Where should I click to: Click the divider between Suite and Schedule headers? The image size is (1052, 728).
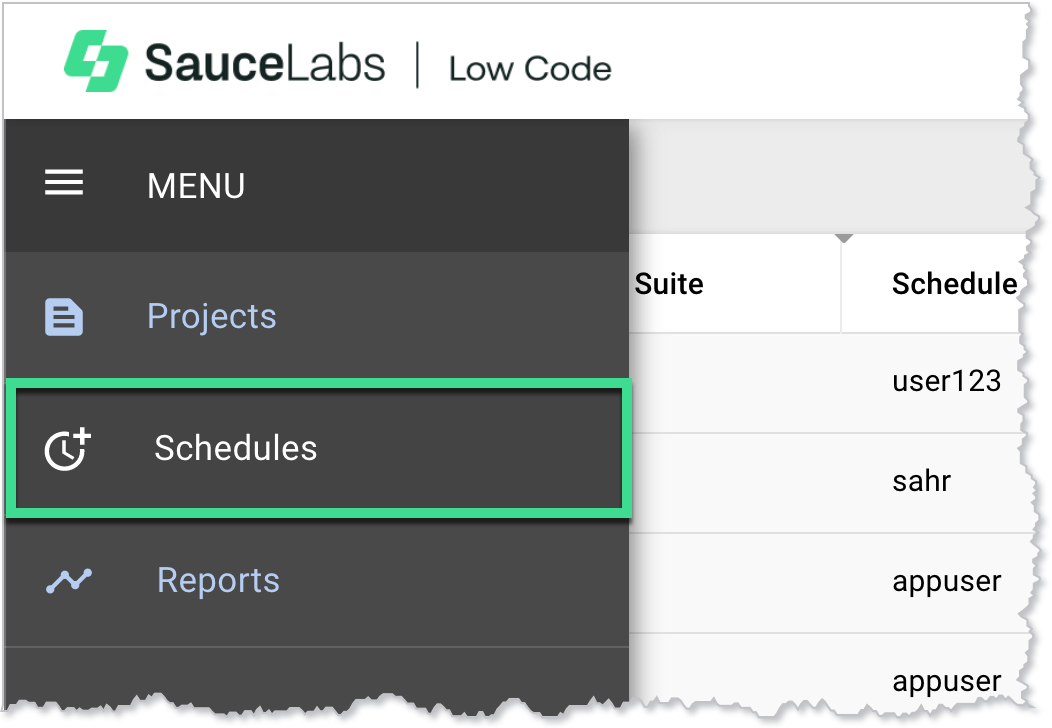click(841, 284)
